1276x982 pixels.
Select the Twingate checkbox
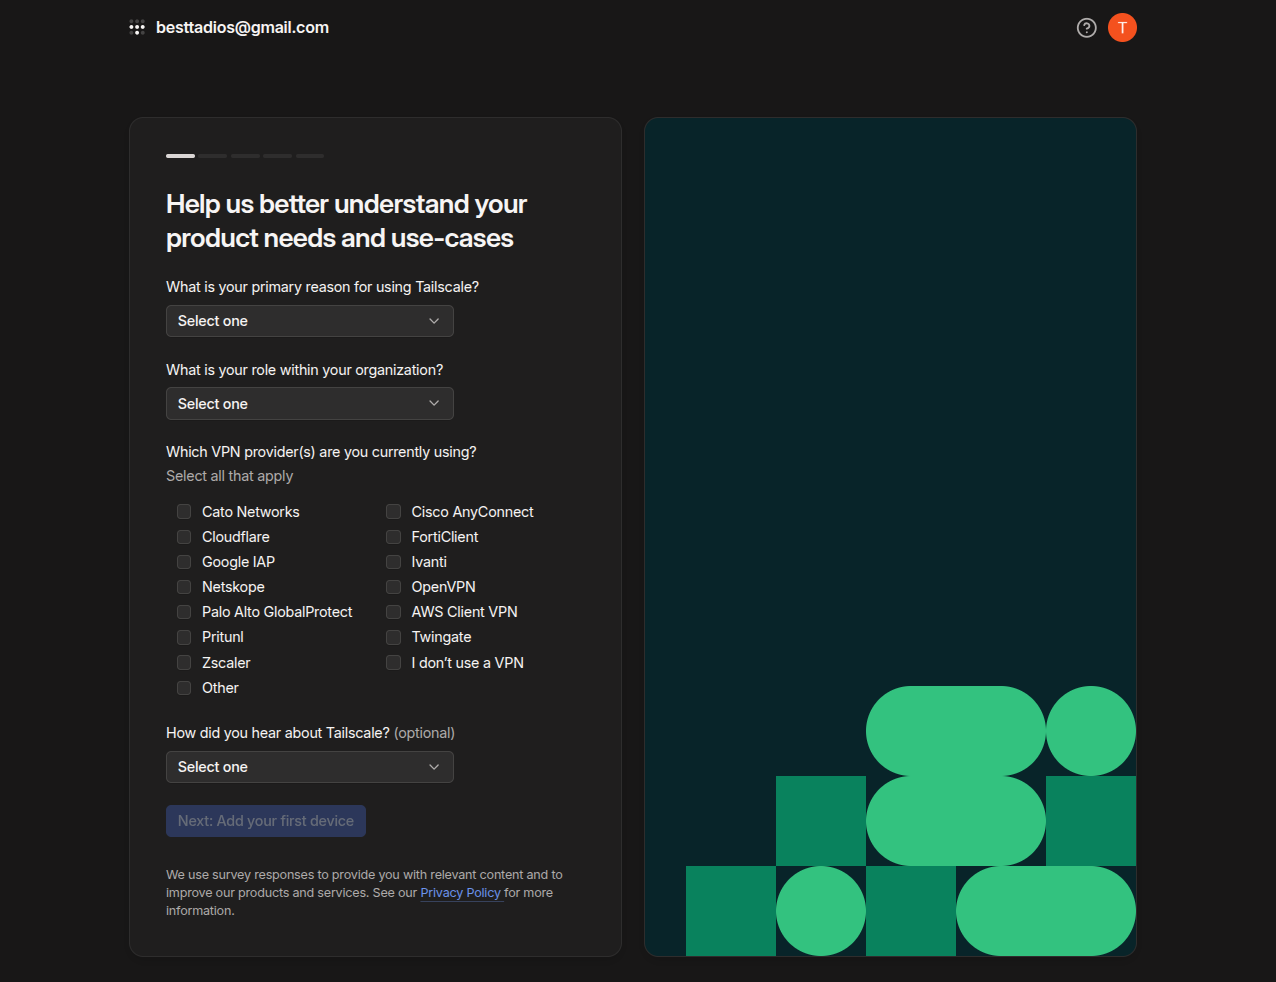[394, 637]
